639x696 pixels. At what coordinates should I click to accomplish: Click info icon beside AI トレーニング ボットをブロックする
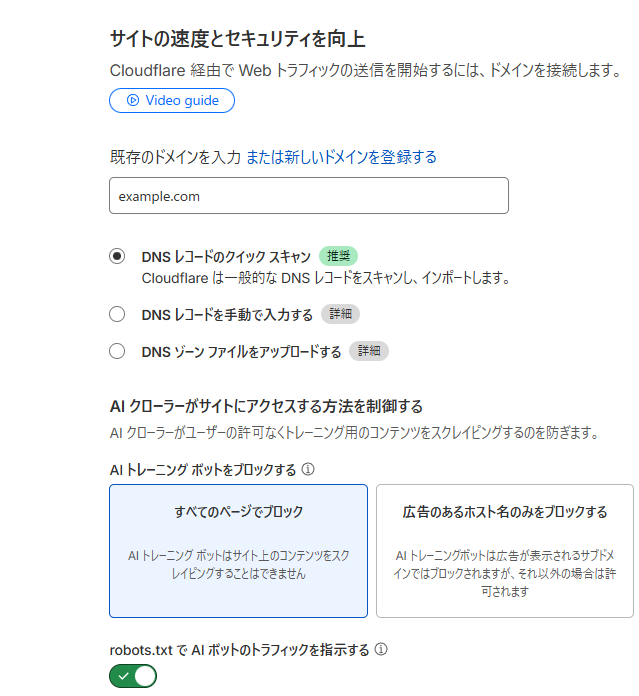308,468
